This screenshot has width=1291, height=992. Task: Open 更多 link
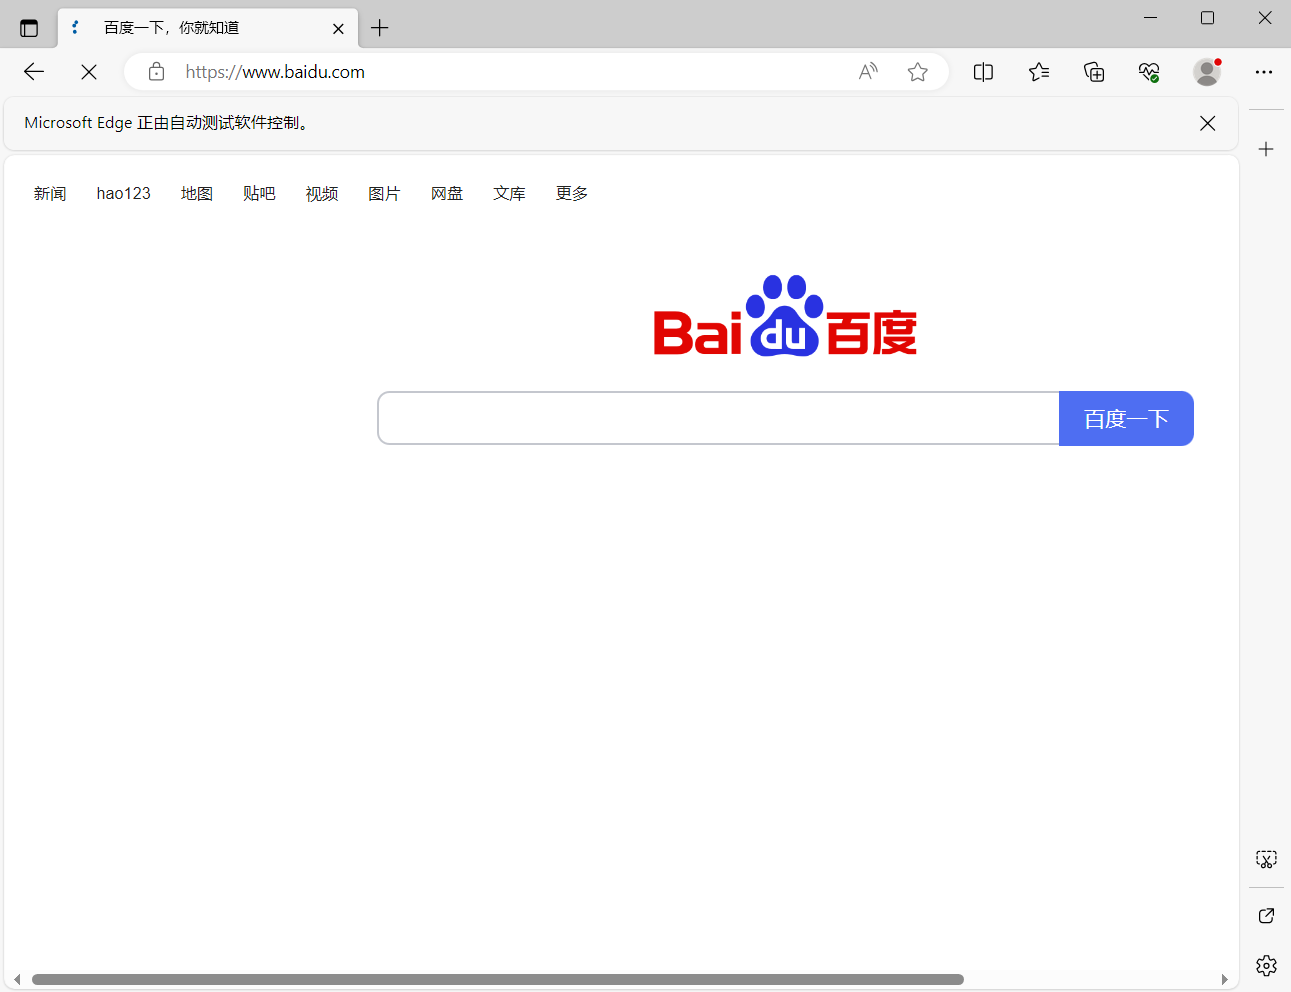[x=572, y=193]
